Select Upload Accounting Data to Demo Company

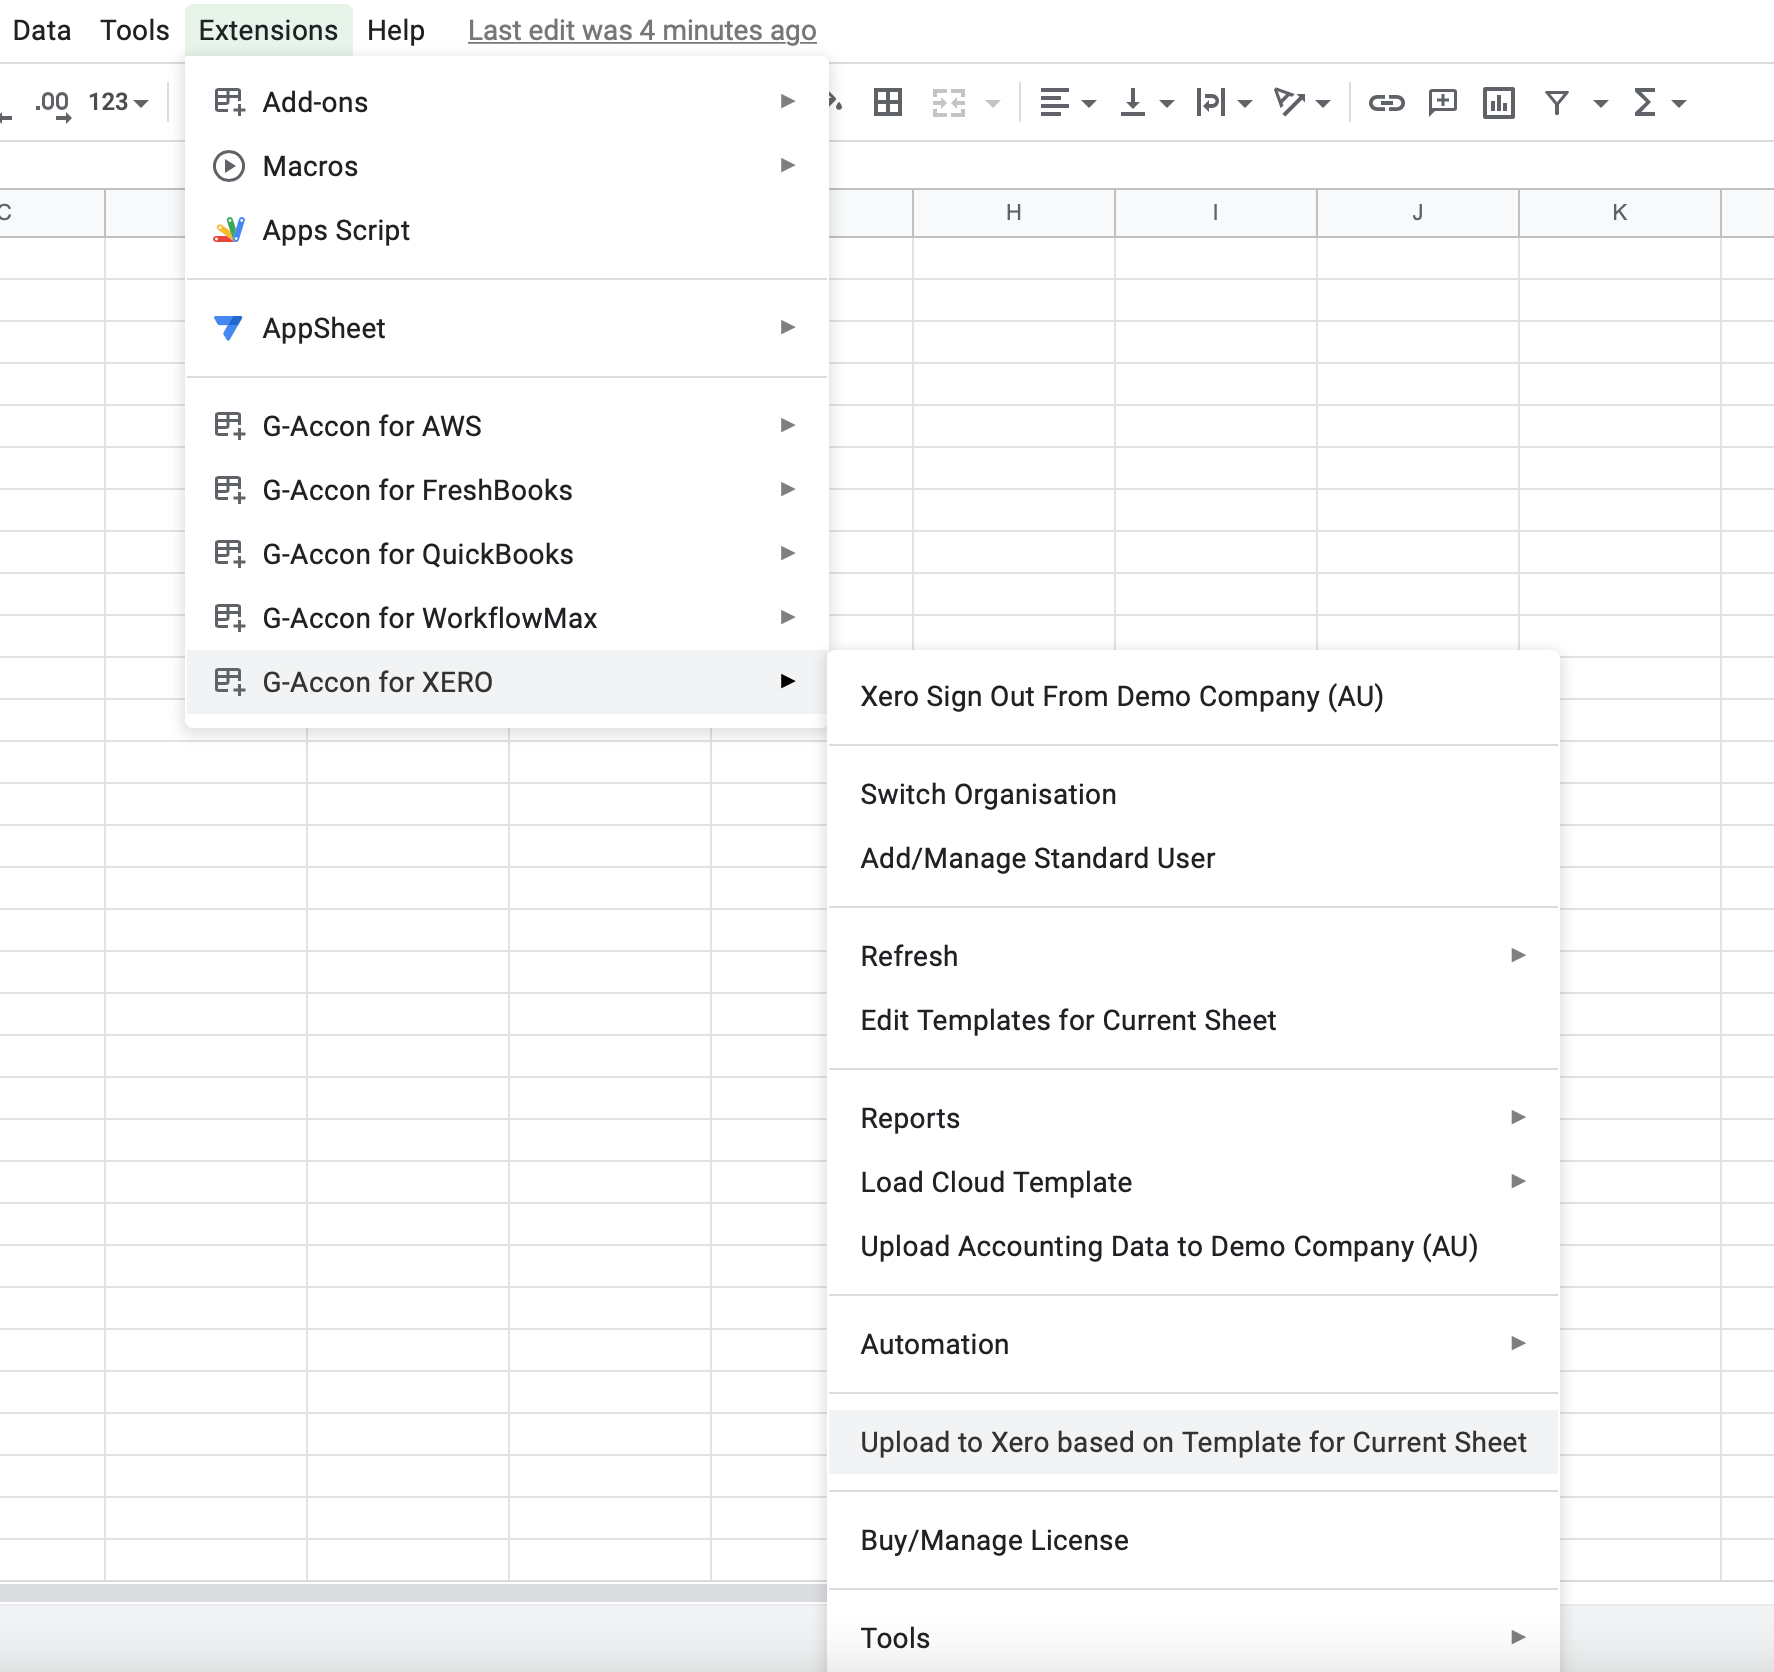(x=1193, y=1246)
